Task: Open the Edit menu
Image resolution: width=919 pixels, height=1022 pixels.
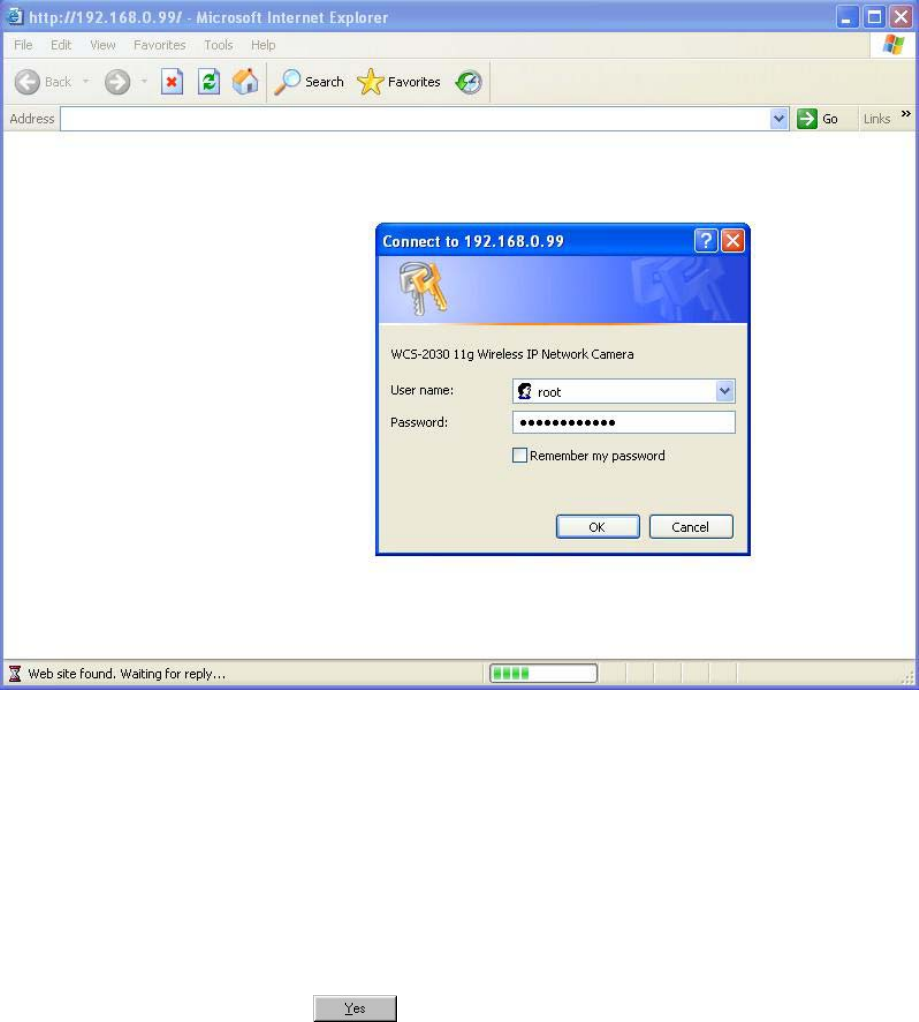Action: tap(61, 45)
